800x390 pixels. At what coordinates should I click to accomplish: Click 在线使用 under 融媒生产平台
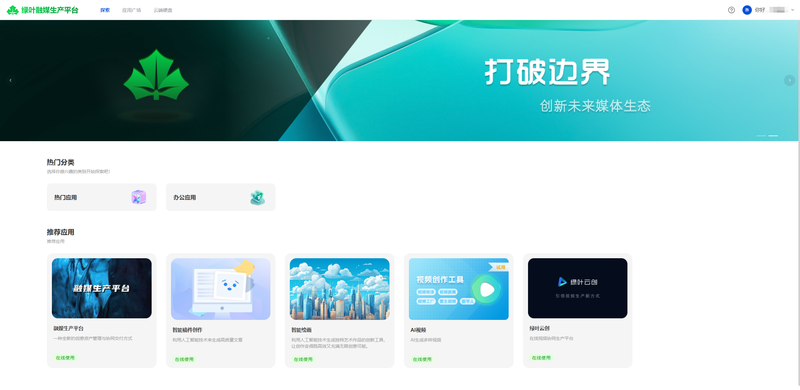coord(65,358)
